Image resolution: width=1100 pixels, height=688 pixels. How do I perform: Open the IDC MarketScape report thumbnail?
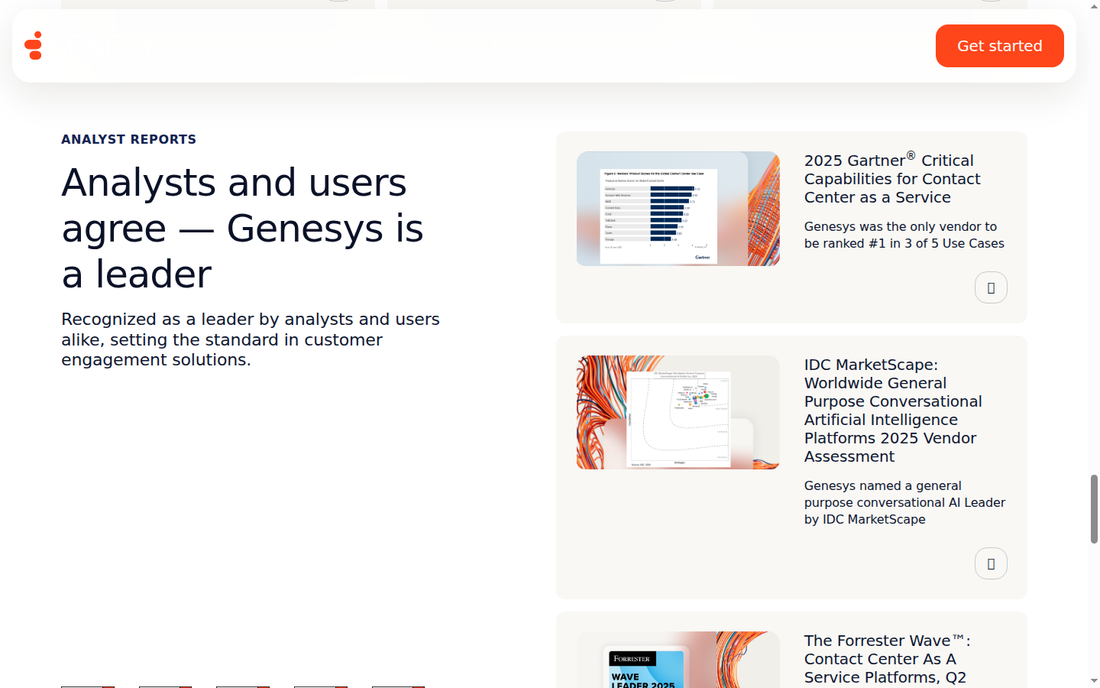678,412
